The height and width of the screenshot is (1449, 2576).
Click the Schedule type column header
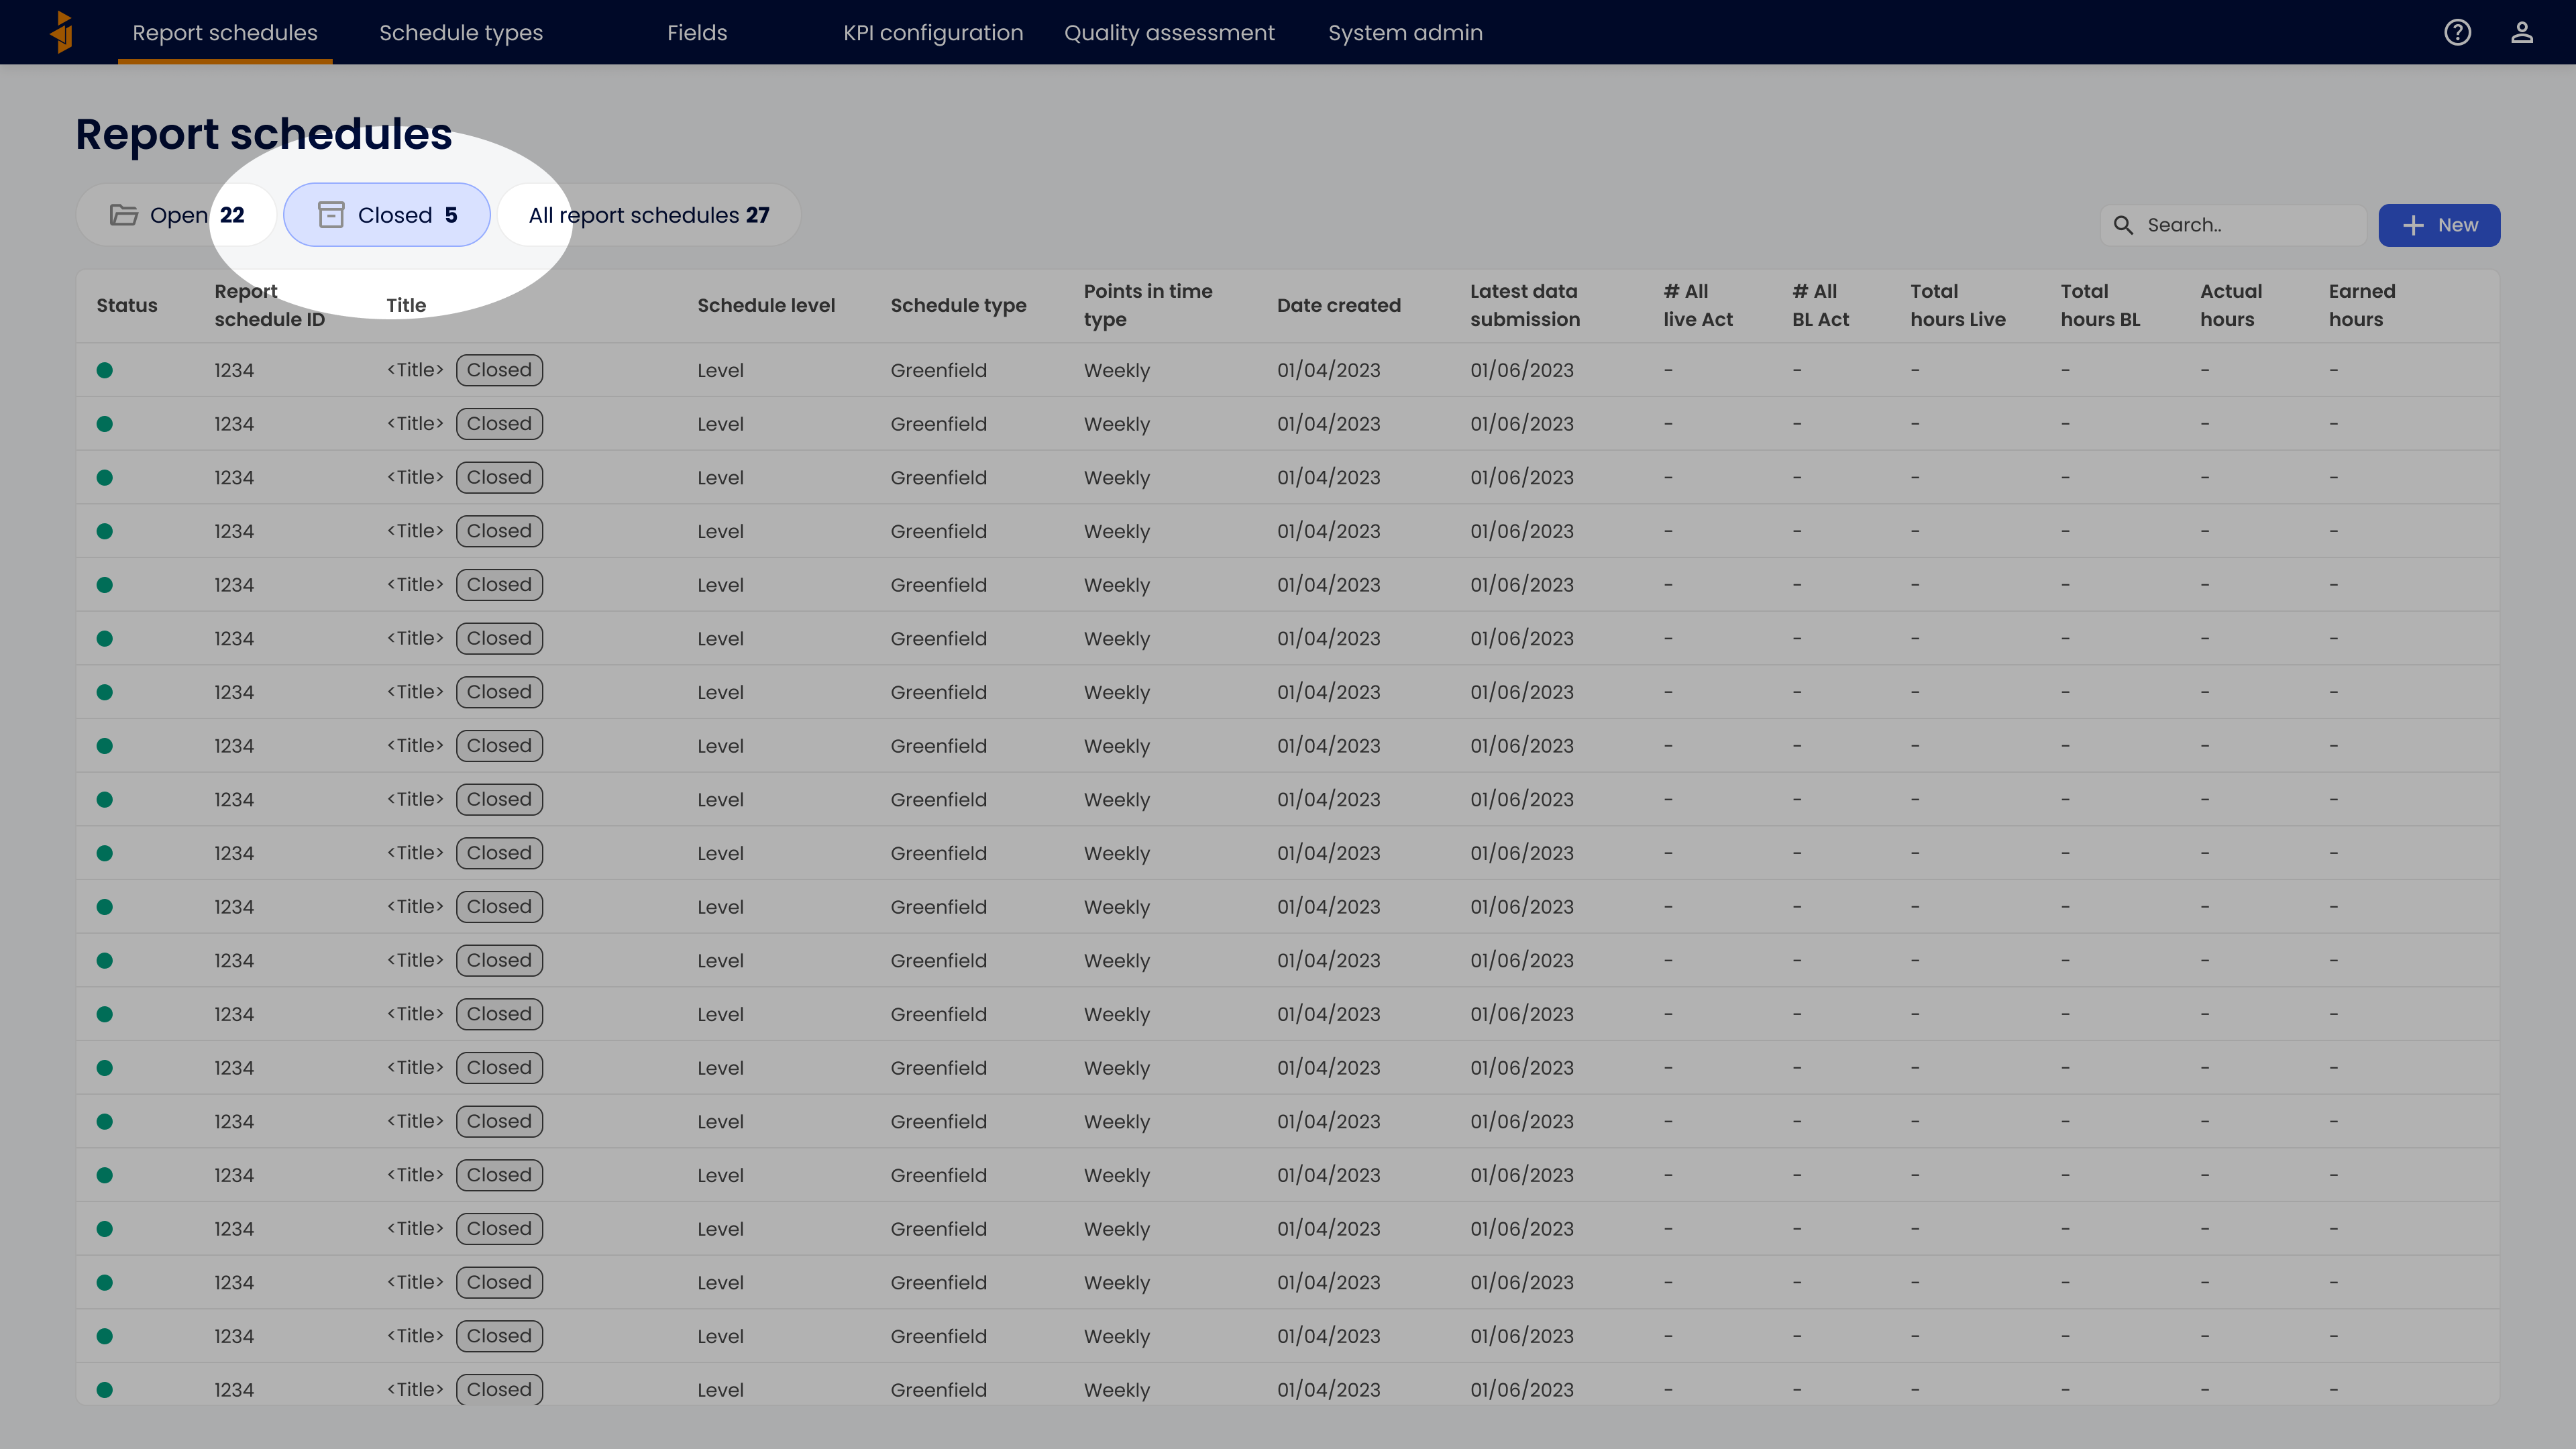coord(958,305)
